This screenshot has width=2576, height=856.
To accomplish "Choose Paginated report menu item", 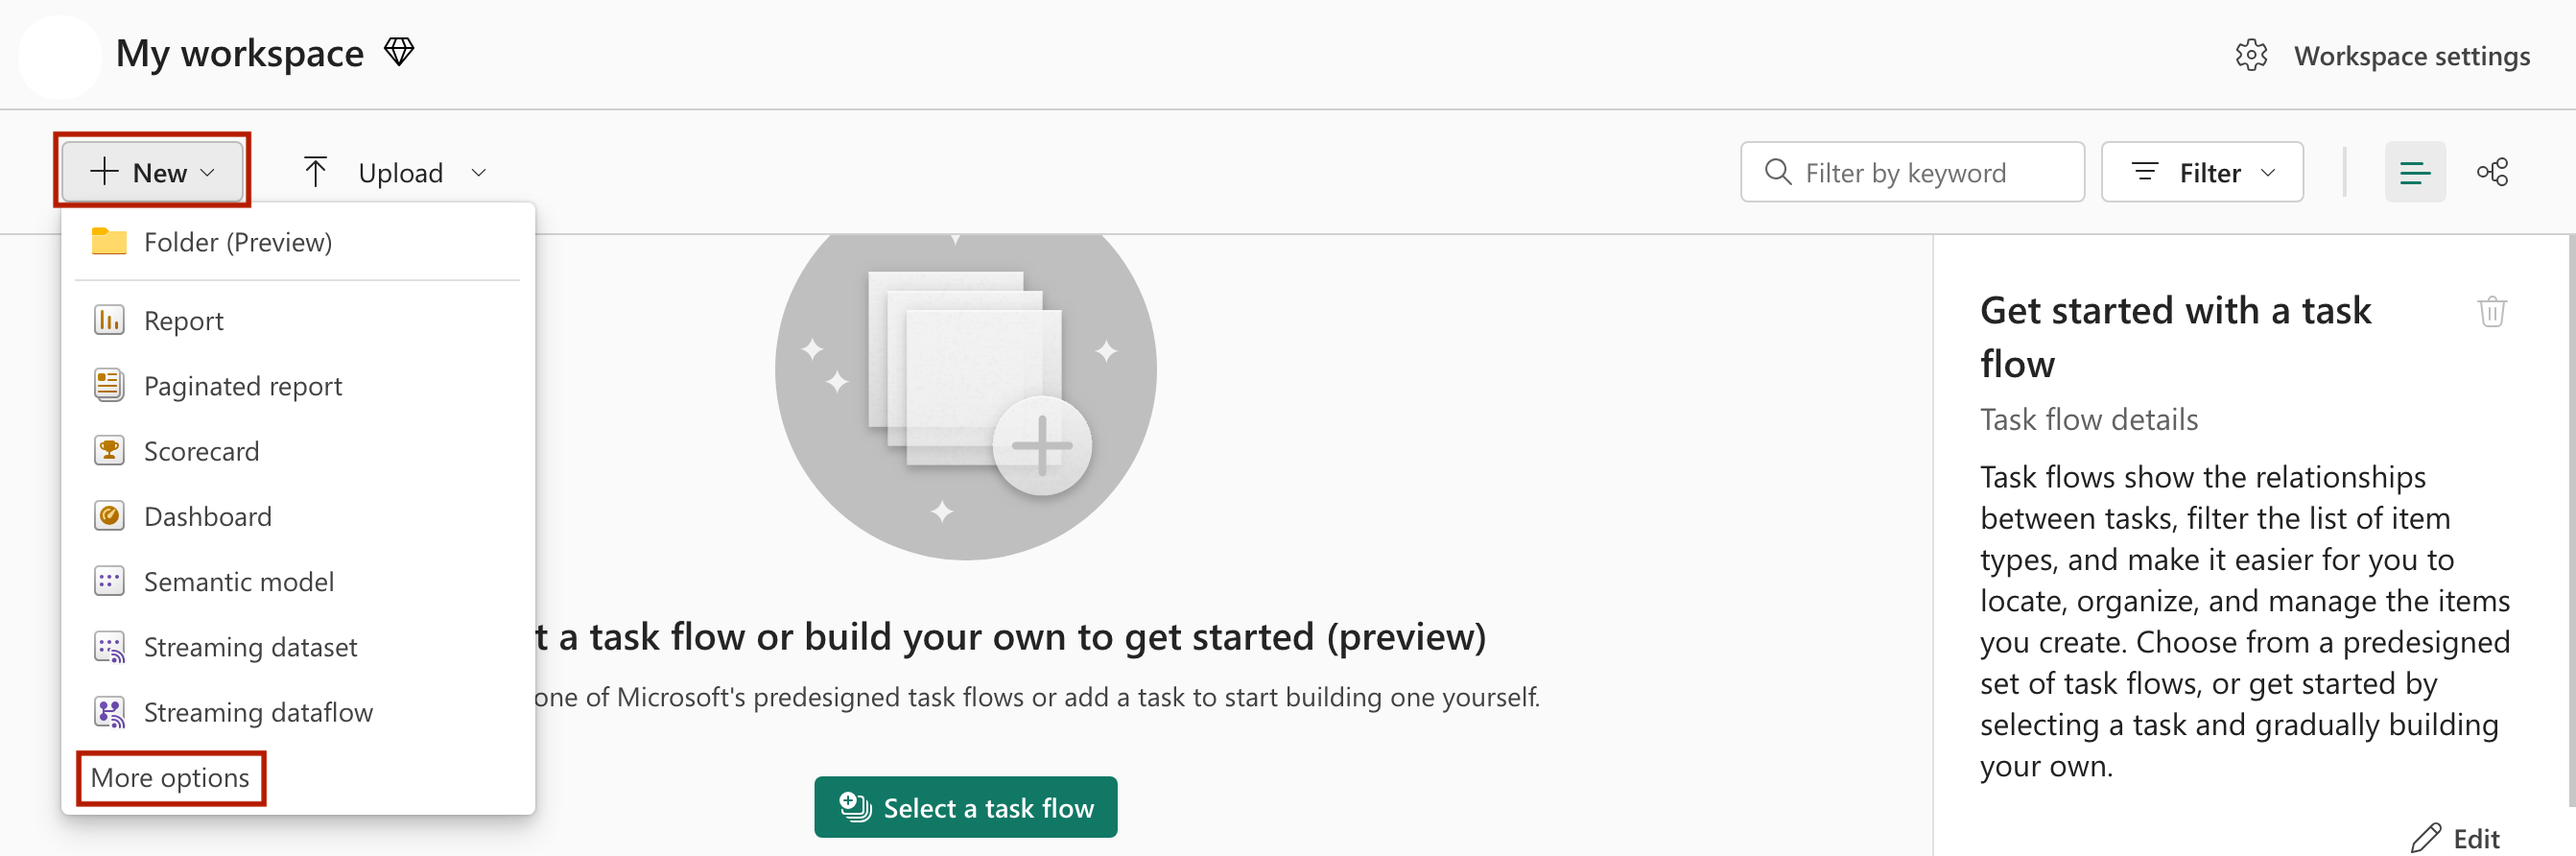I will pos(297,385).
